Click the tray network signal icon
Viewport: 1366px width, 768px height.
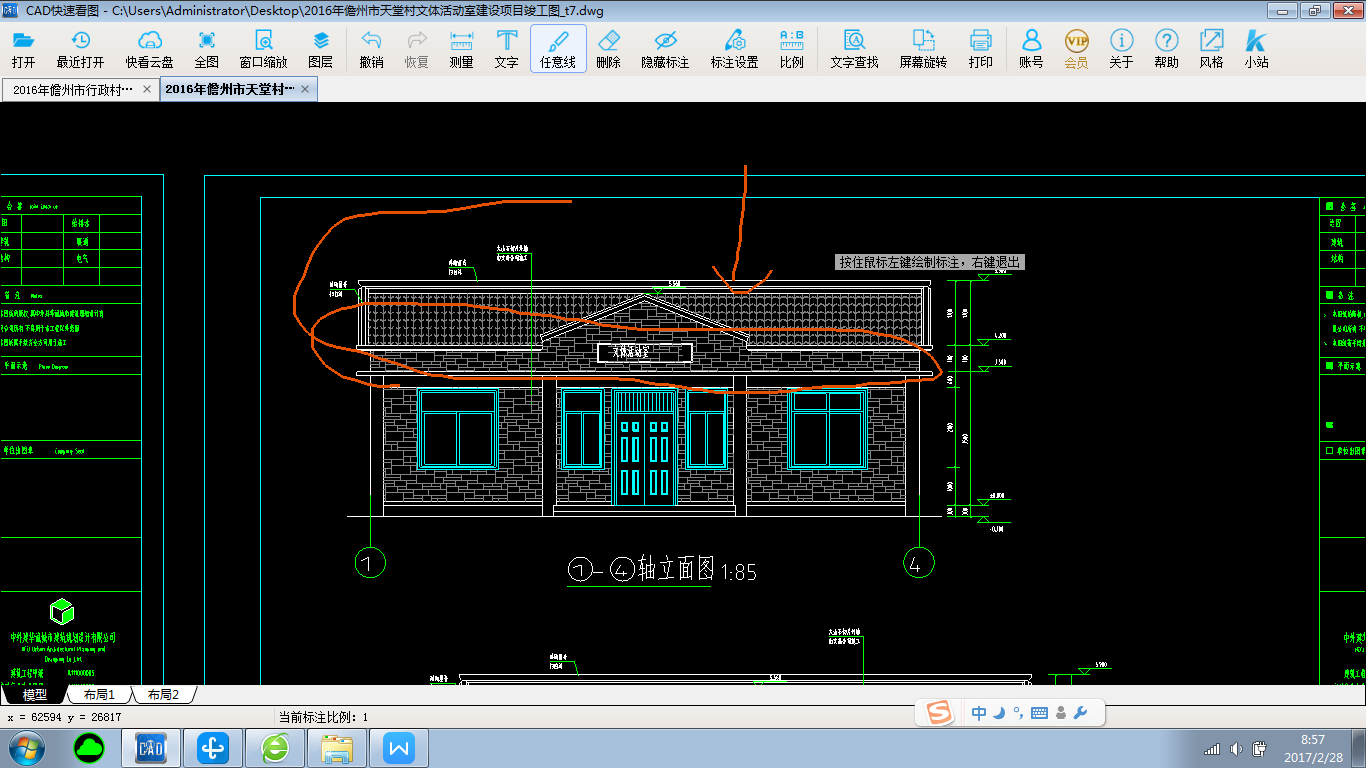pos(1212,749)
